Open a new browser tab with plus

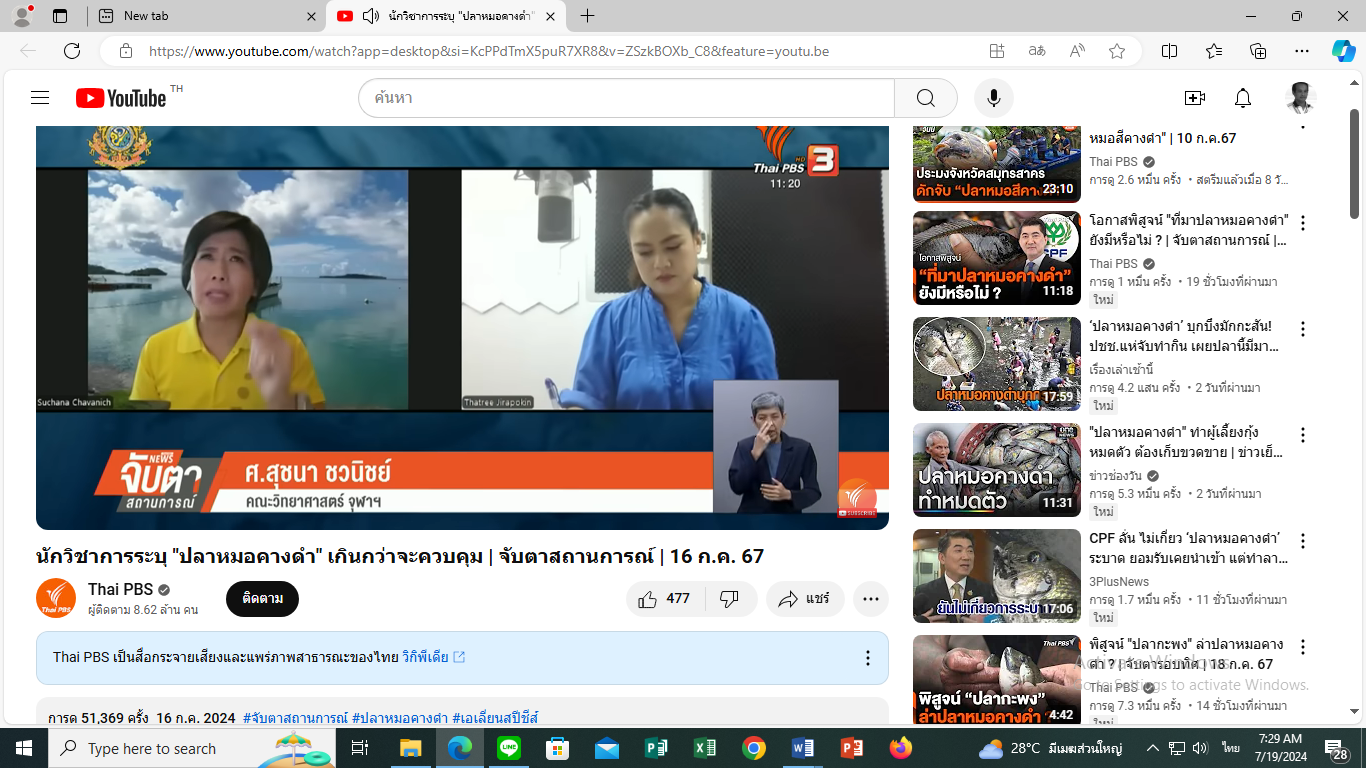point(587,16)
